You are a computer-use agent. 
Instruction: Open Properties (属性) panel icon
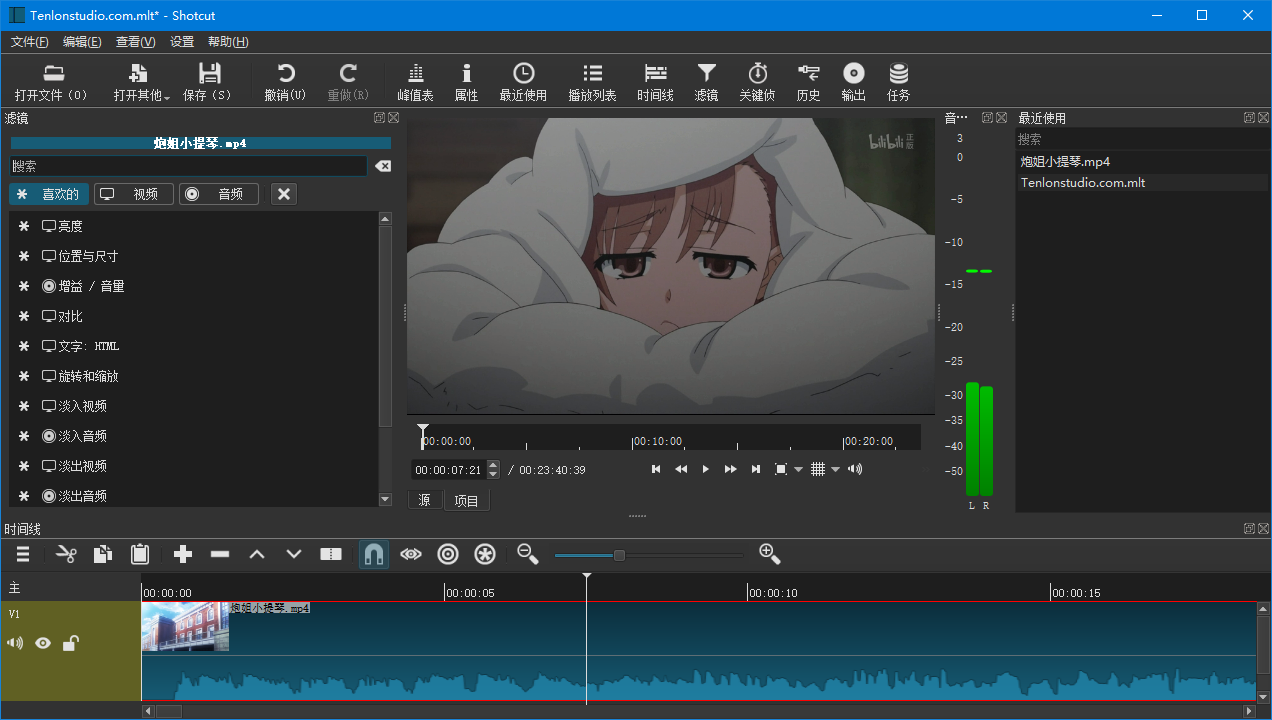[x=466, y=74]
